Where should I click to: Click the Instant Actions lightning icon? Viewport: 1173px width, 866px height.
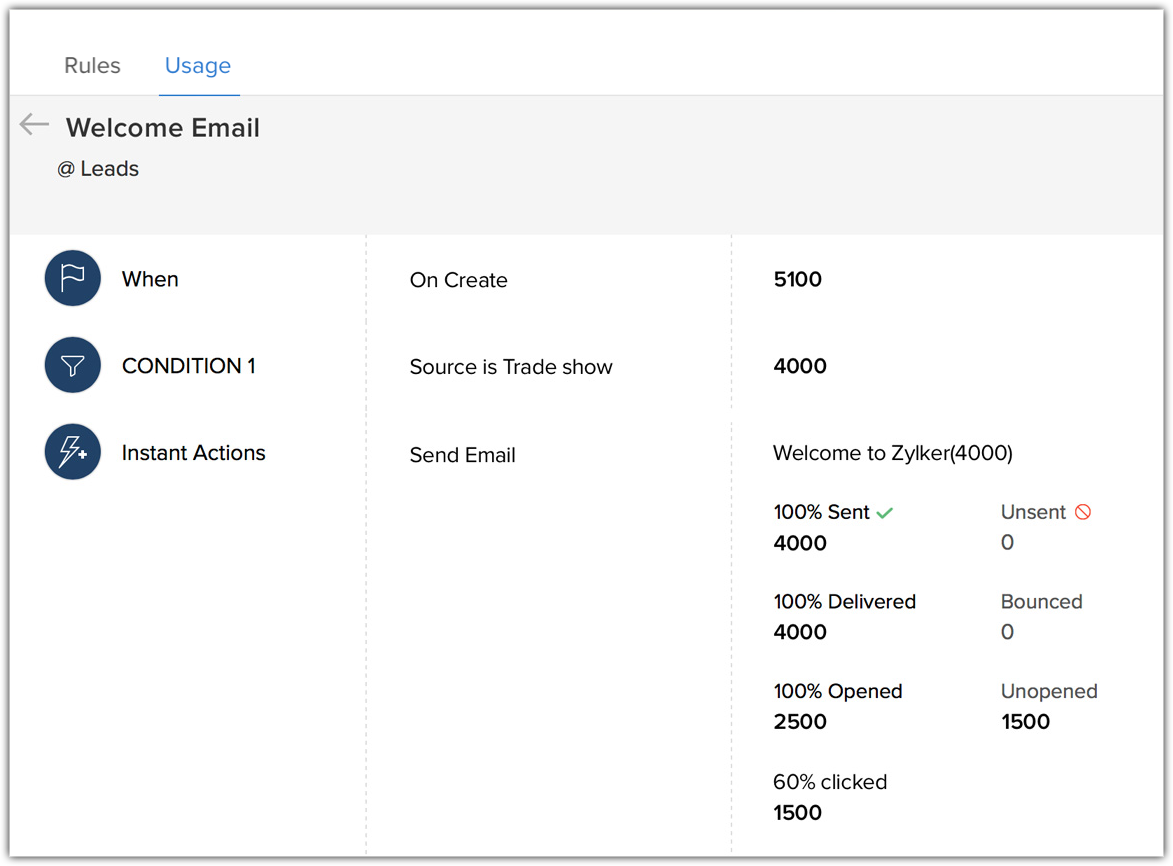click(73, 452)
